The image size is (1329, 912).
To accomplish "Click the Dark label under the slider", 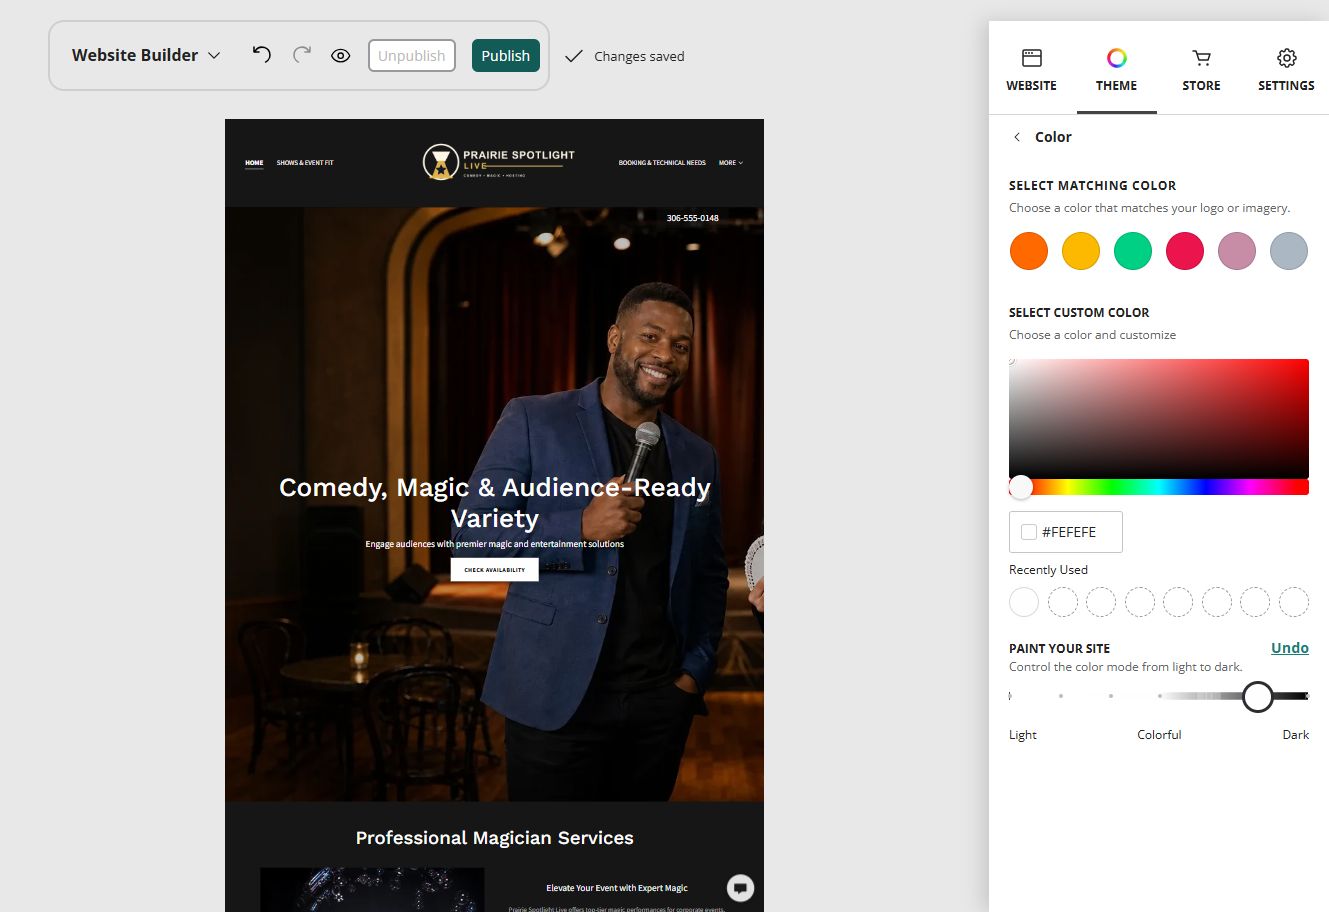I will pos(1296,735).
